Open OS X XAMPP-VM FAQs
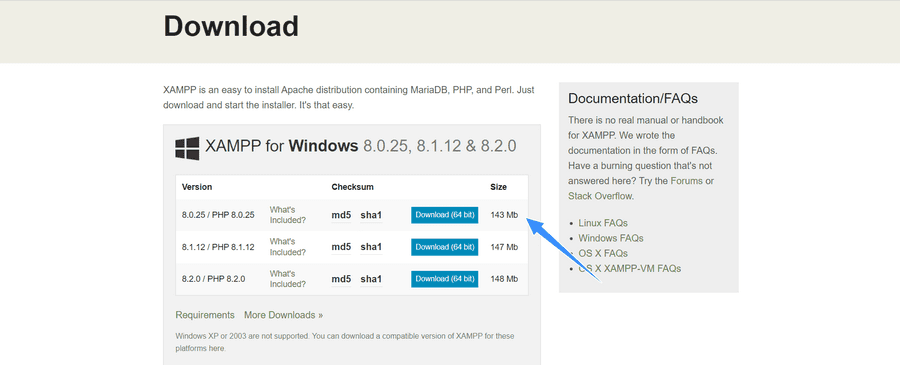 (630, 269)
